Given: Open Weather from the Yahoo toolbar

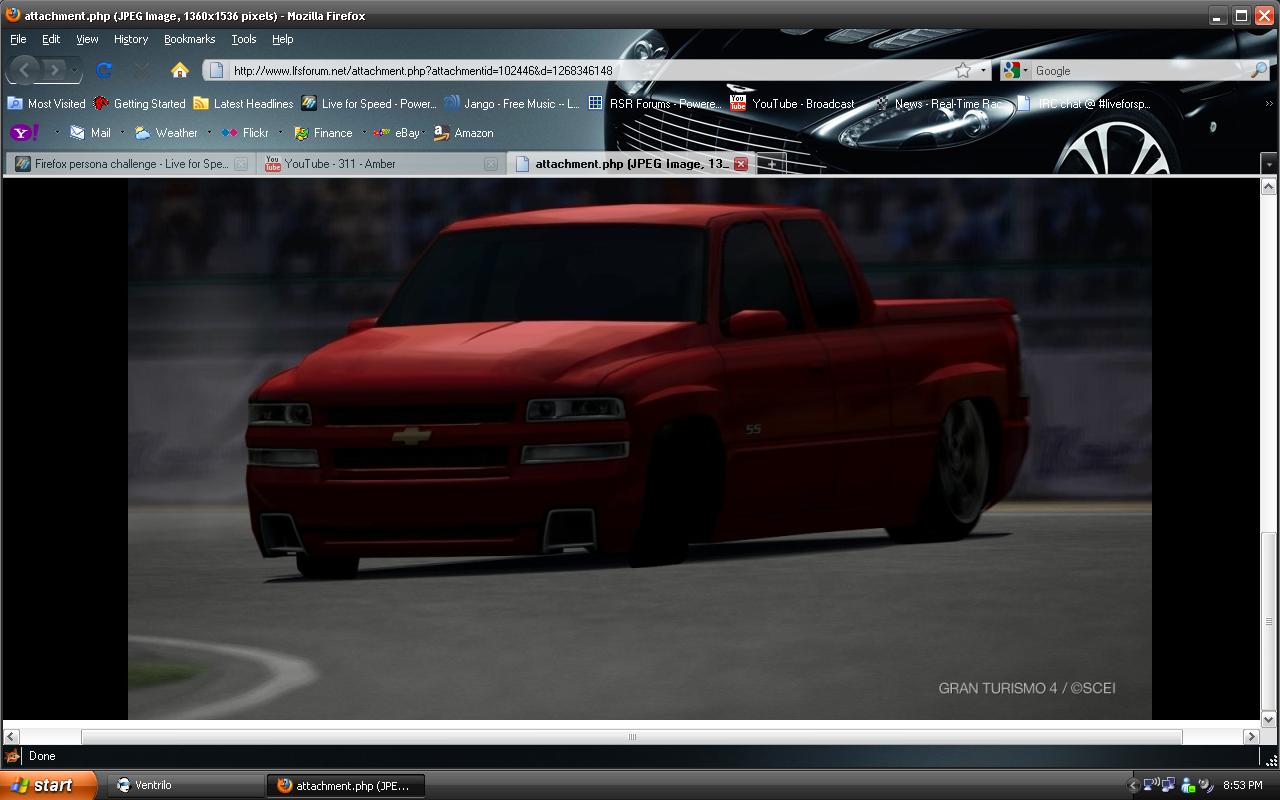Looking at the screenshot, I should (x=166, y=132).
